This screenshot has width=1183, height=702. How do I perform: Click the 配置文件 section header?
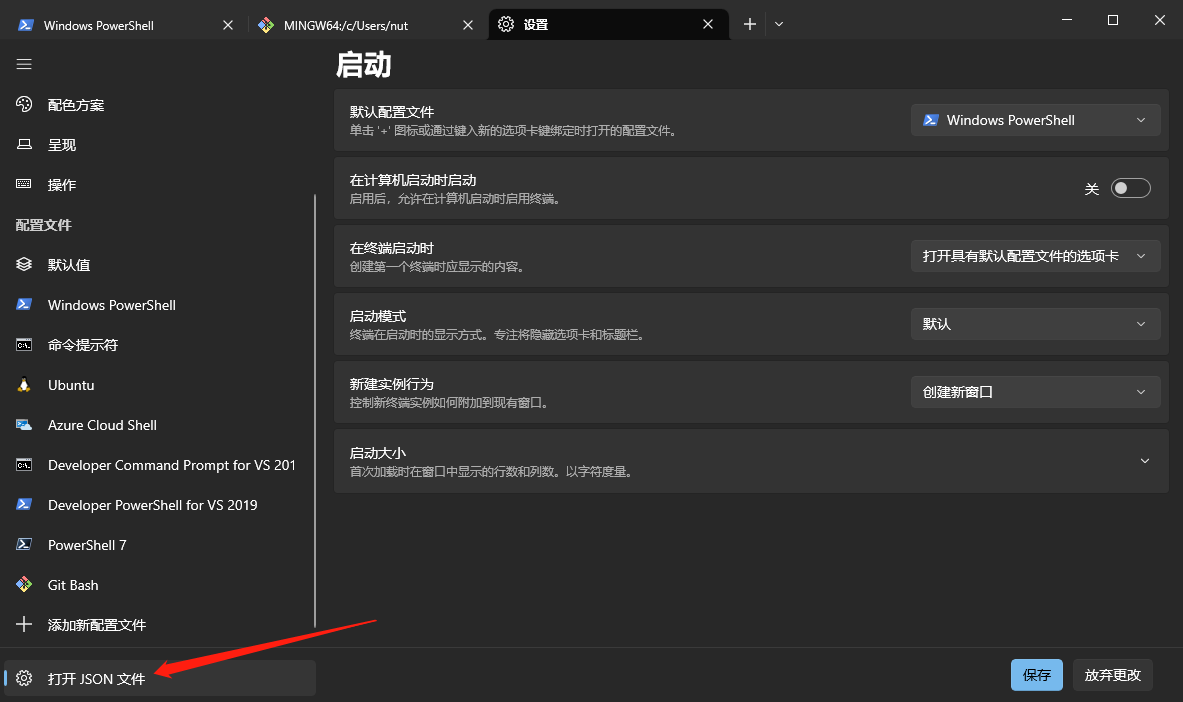coord(44,225)
